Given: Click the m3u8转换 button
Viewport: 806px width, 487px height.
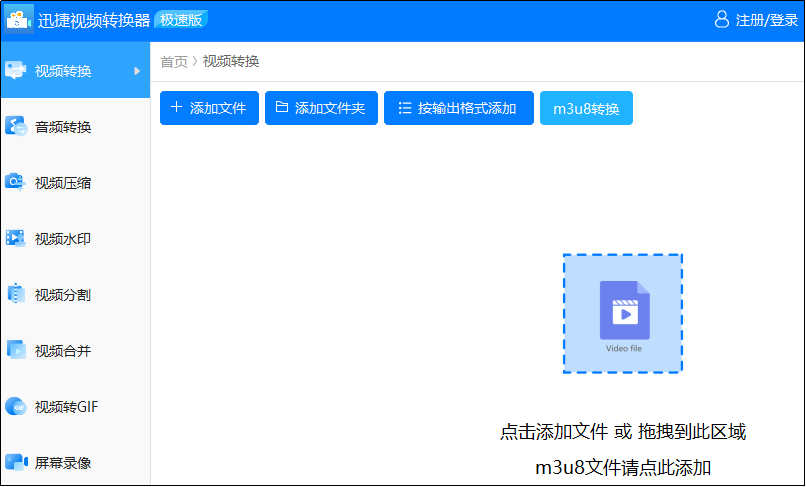Looking at the screenshot, I should (586, 108).
